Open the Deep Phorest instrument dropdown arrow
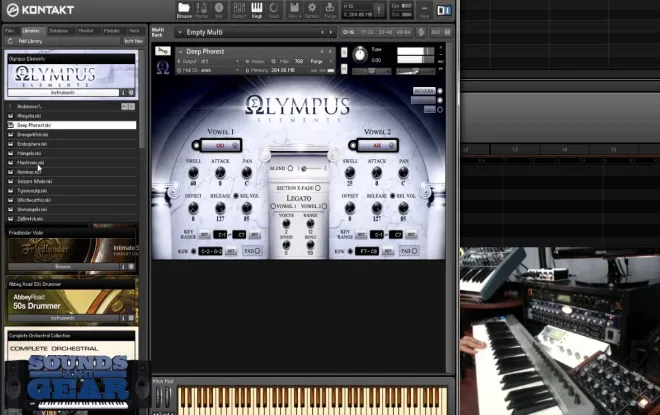Image resolution: width=660 pixels, height=415 pixels. [180, 51]
